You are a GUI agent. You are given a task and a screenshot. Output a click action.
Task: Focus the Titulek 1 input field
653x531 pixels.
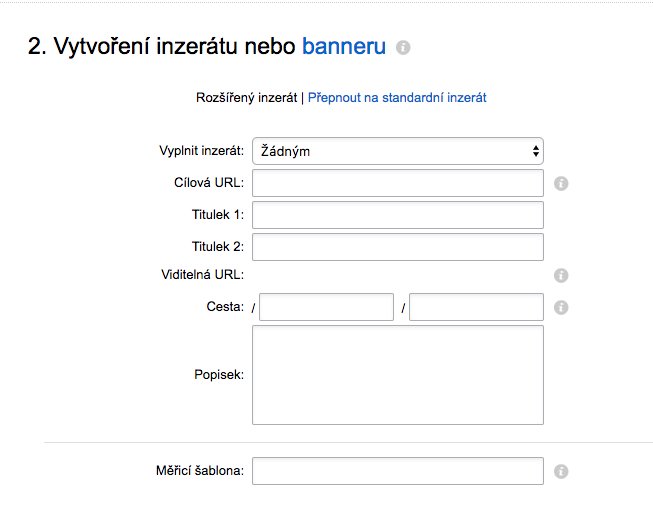[x=398, y=215]
